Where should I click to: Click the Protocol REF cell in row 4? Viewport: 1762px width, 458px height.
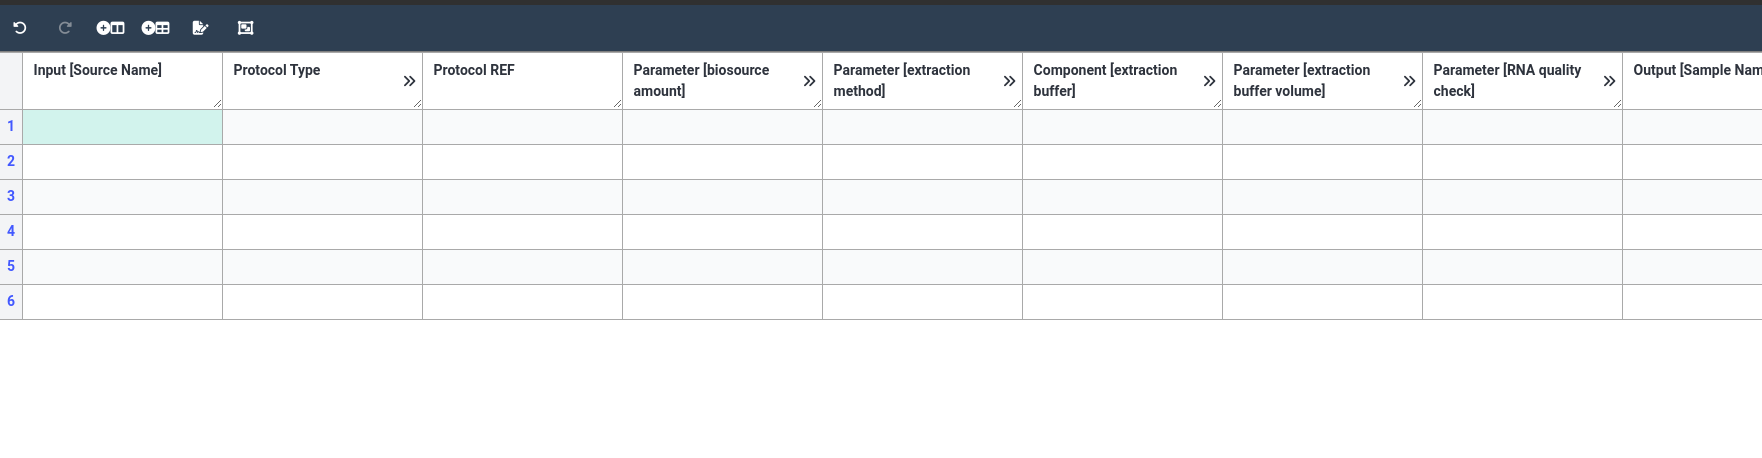[522, 232]
